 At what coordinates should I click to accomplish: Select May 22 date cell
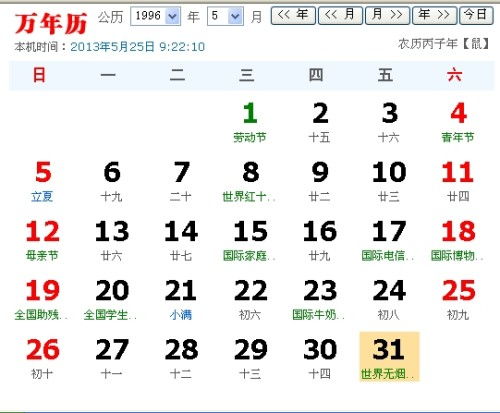(x=250, y=300)
